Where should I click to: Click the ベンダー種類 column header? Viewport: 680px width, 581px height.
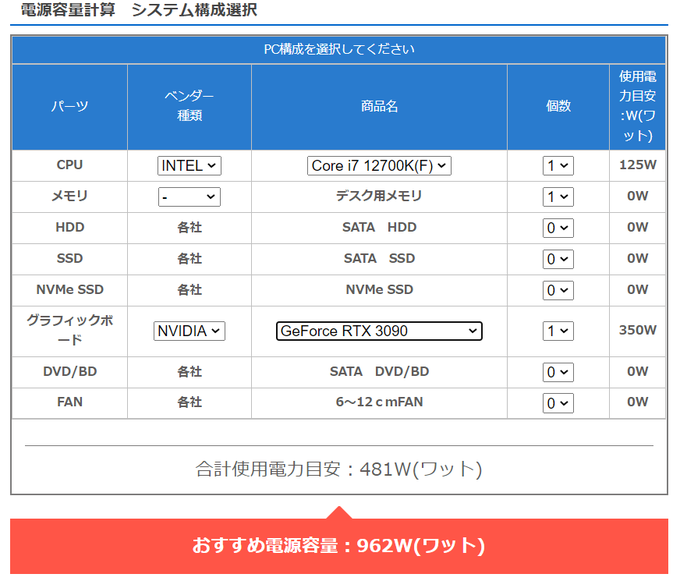coord(189,106)
